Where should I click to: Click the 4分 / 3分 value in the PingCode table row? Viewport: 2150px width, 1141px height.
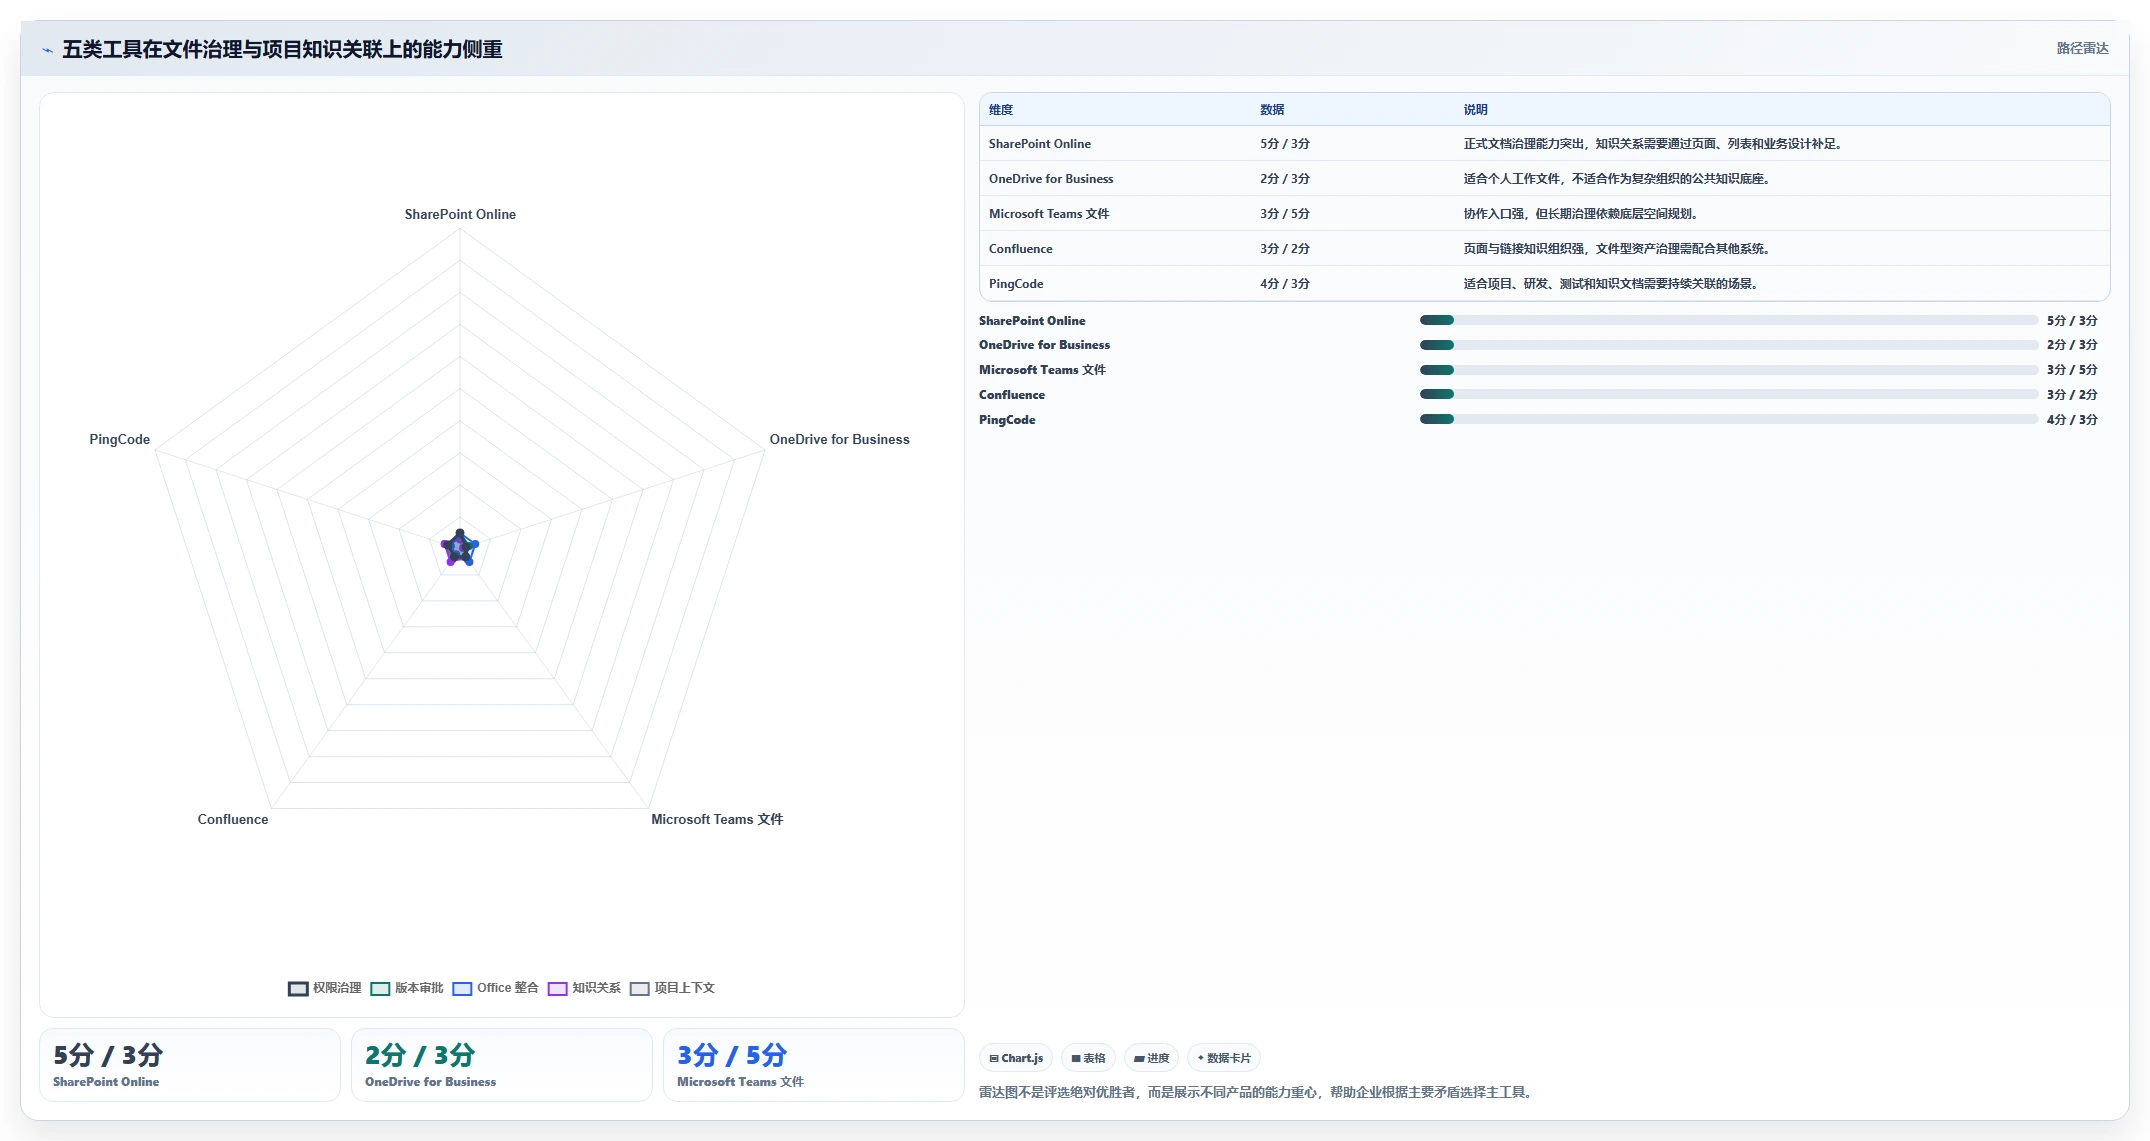pos(1285,284)
